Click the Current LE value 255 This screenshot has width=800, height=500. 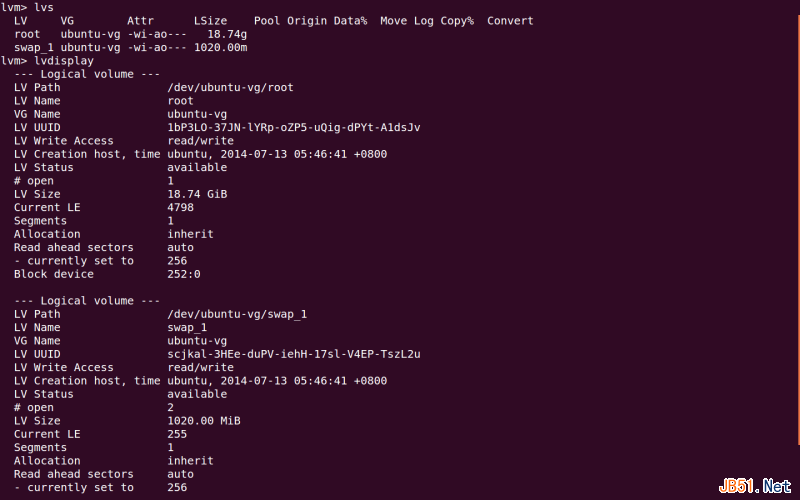[177, 434]
